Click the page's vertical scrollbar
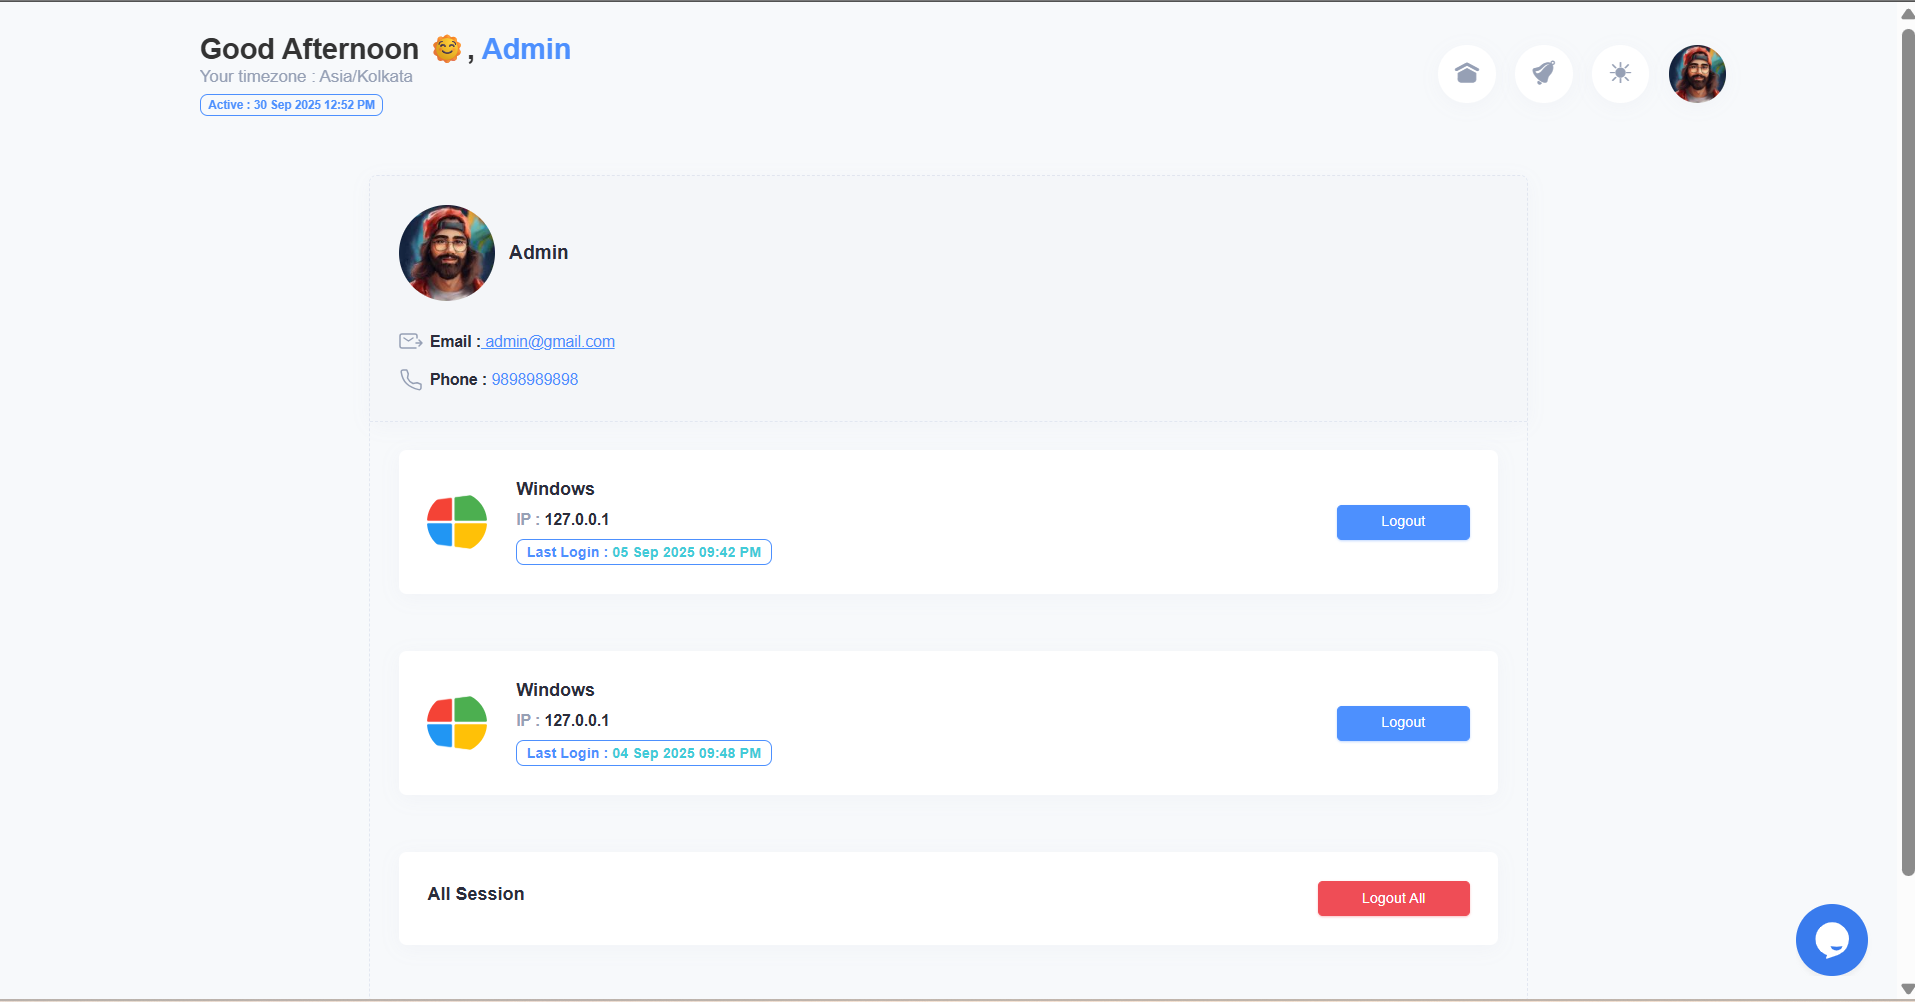1915x1002 pixels. point(1907,450)
